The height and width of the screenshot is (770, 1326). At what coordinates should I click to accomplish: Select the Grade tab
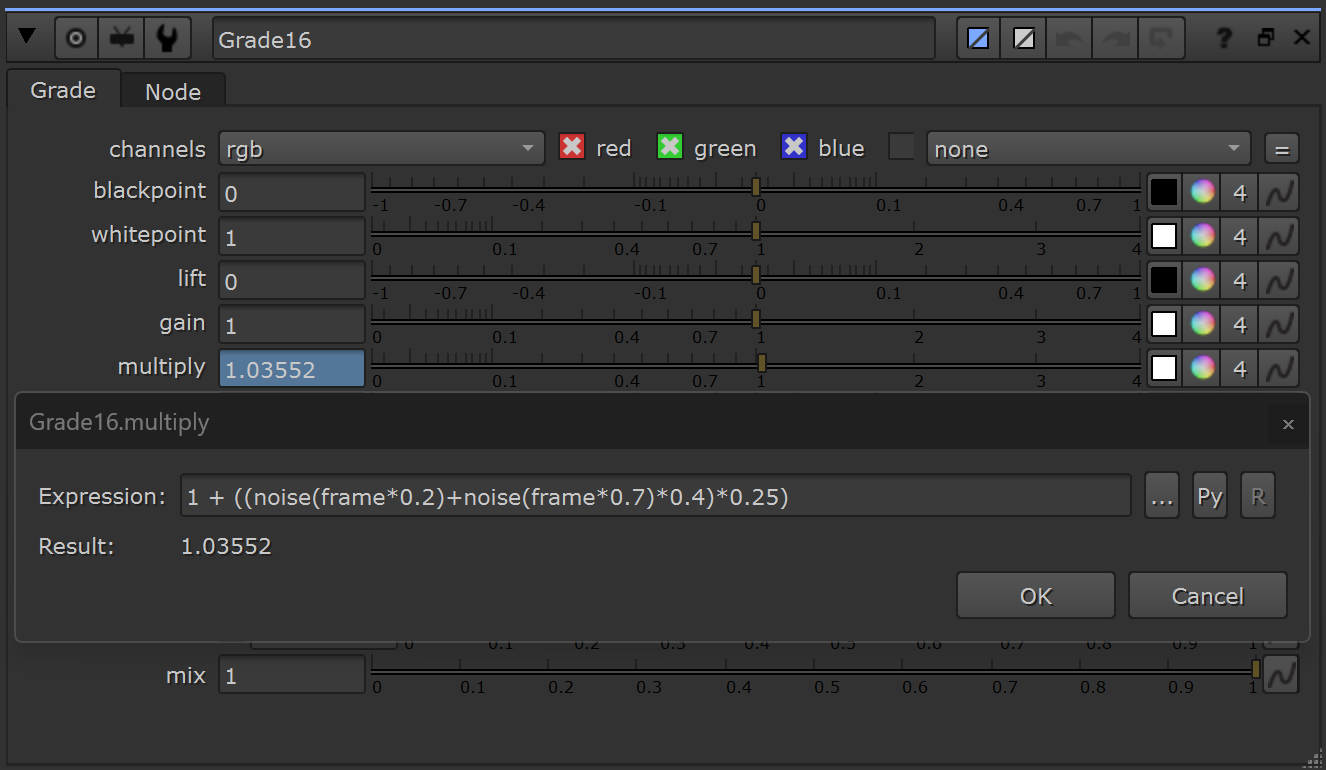pyautogui.click(x=63, y=90)
